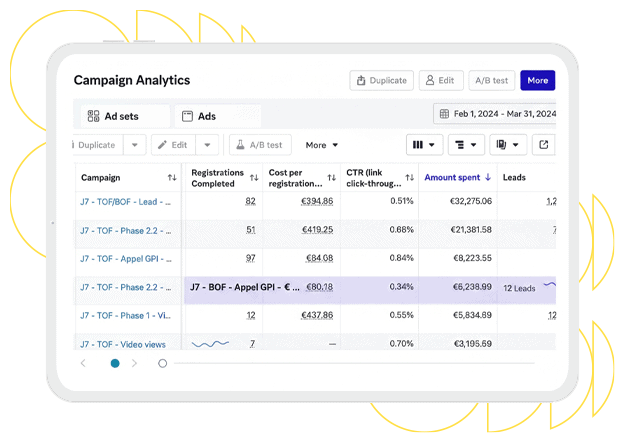Click the blue More button

537,80
